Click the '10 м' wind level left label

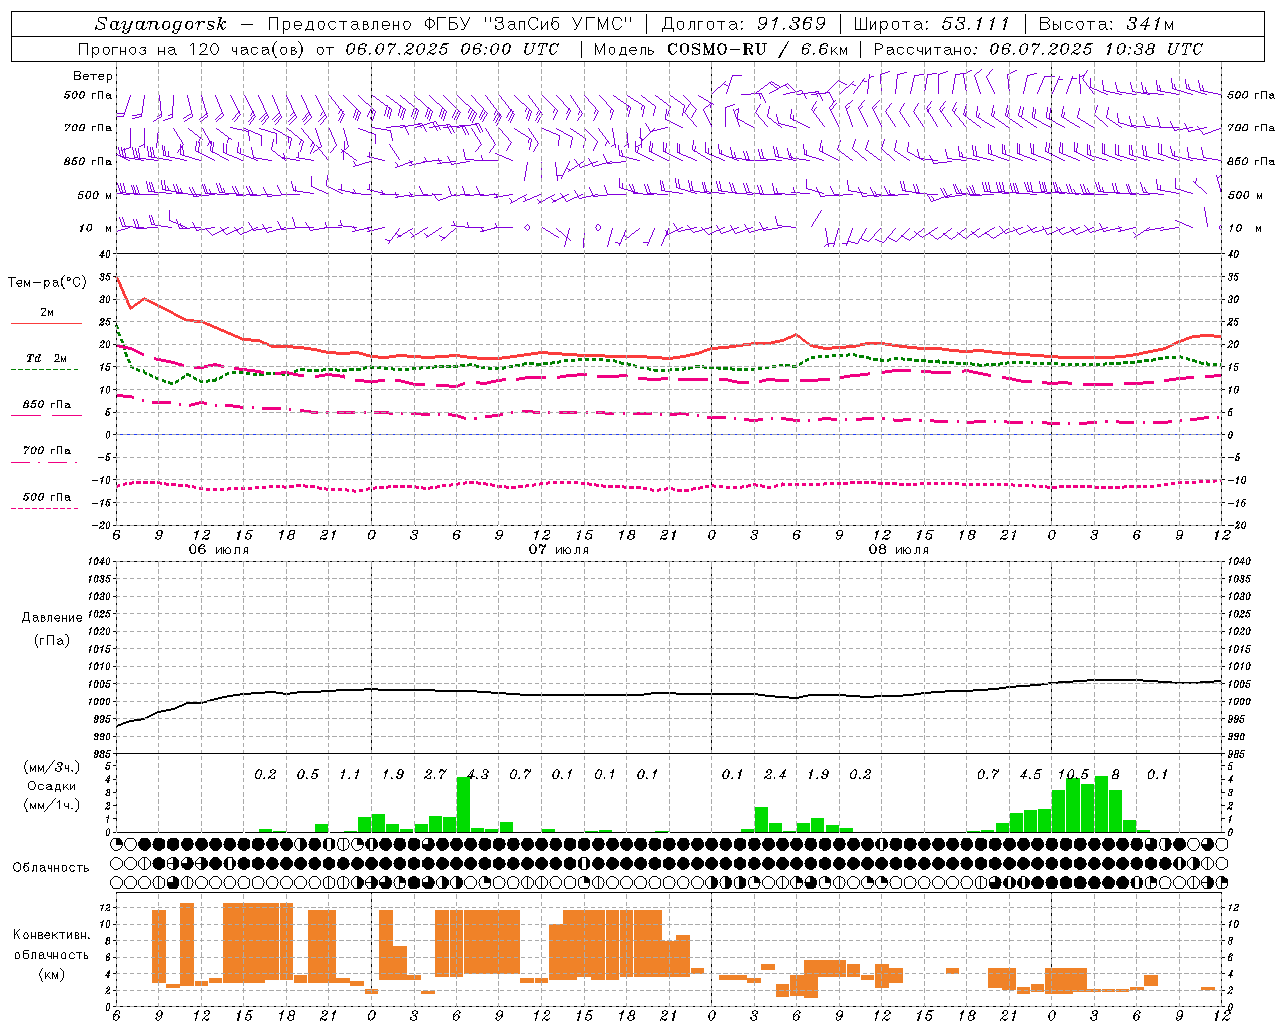(x=95, y=228)
